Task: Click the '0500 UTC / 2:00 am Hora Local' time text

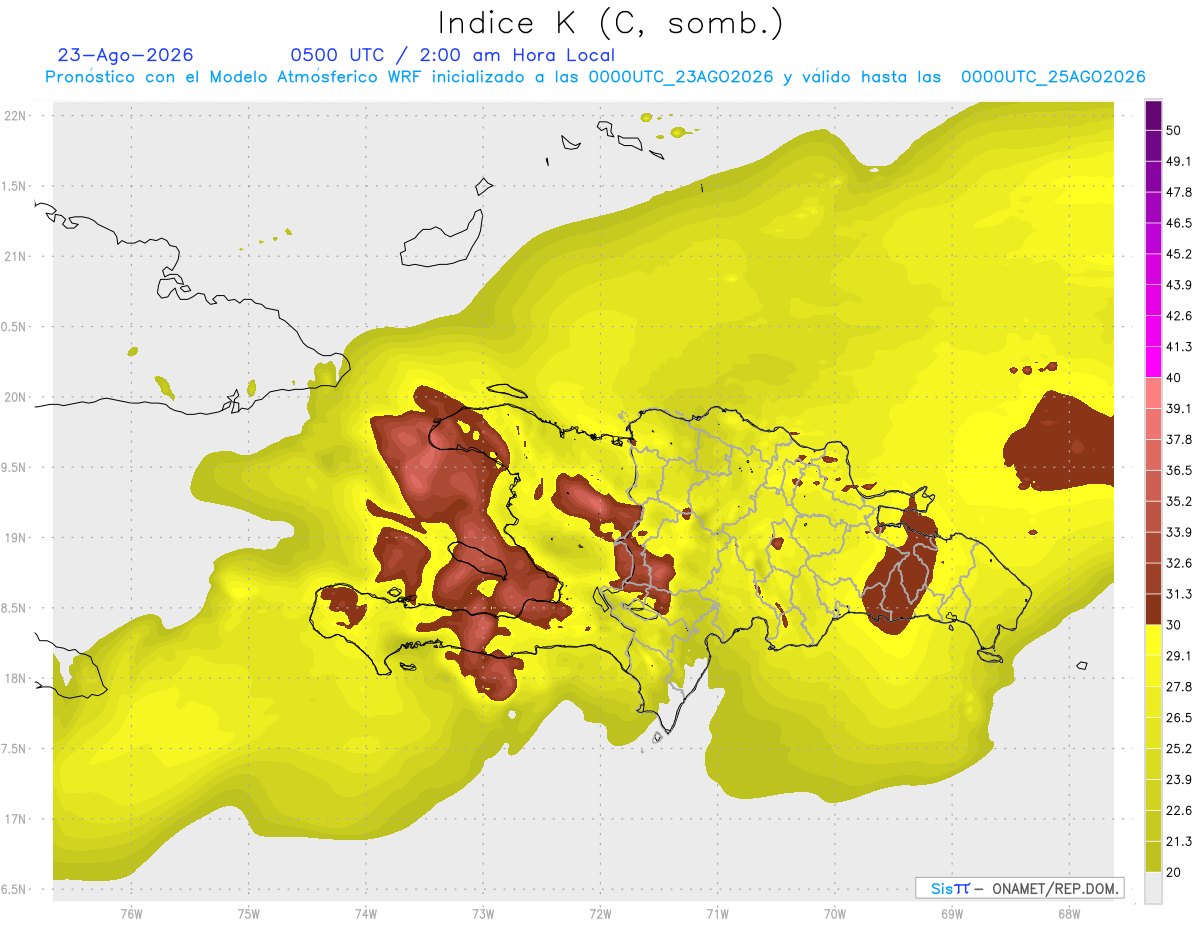Action: point(452,55)
